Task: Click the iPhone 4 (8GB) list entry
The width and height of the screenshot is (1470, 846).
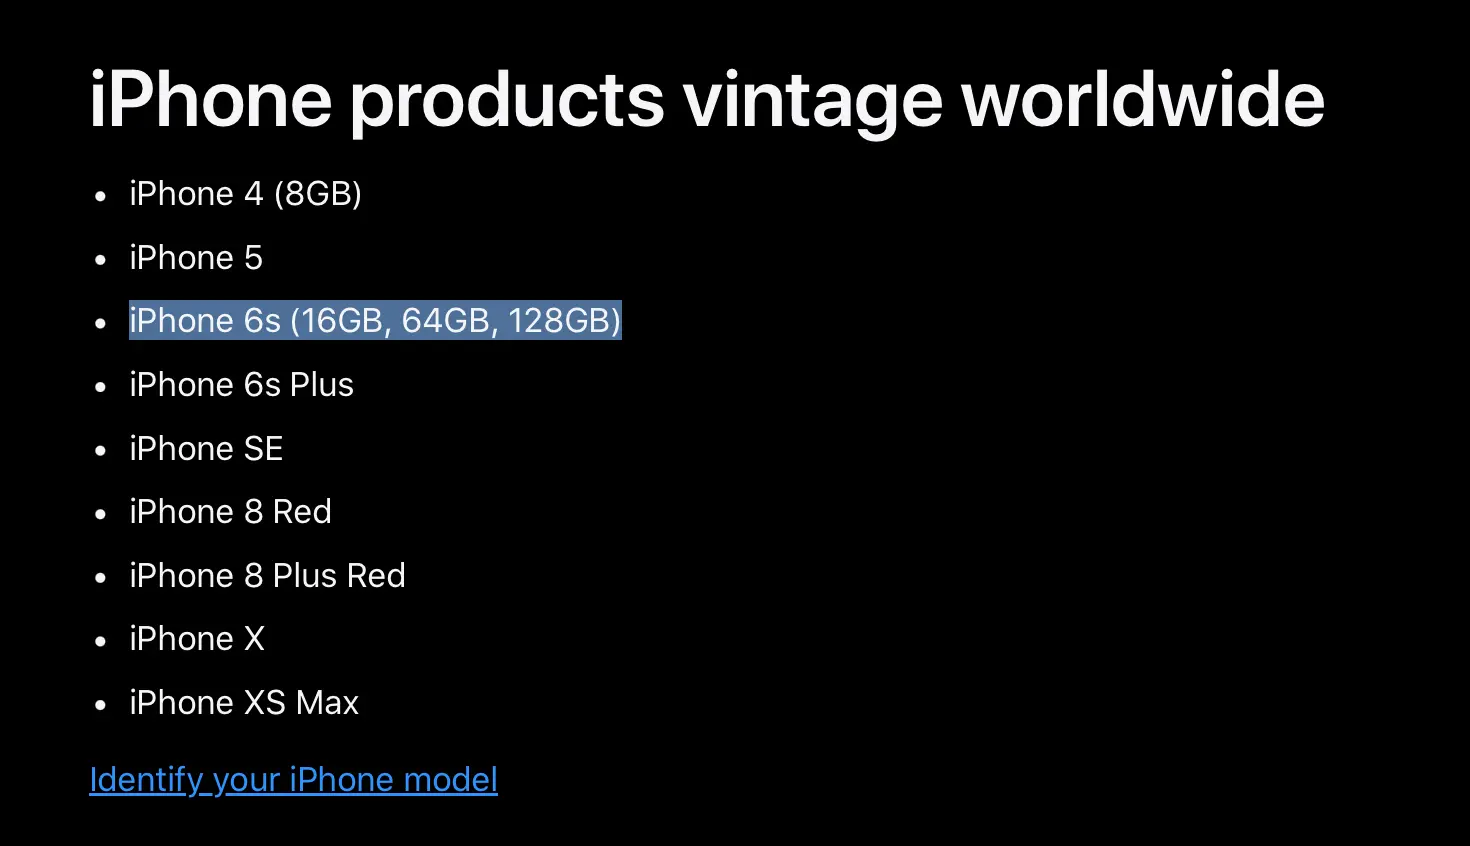Action: [x=245, y=194]
